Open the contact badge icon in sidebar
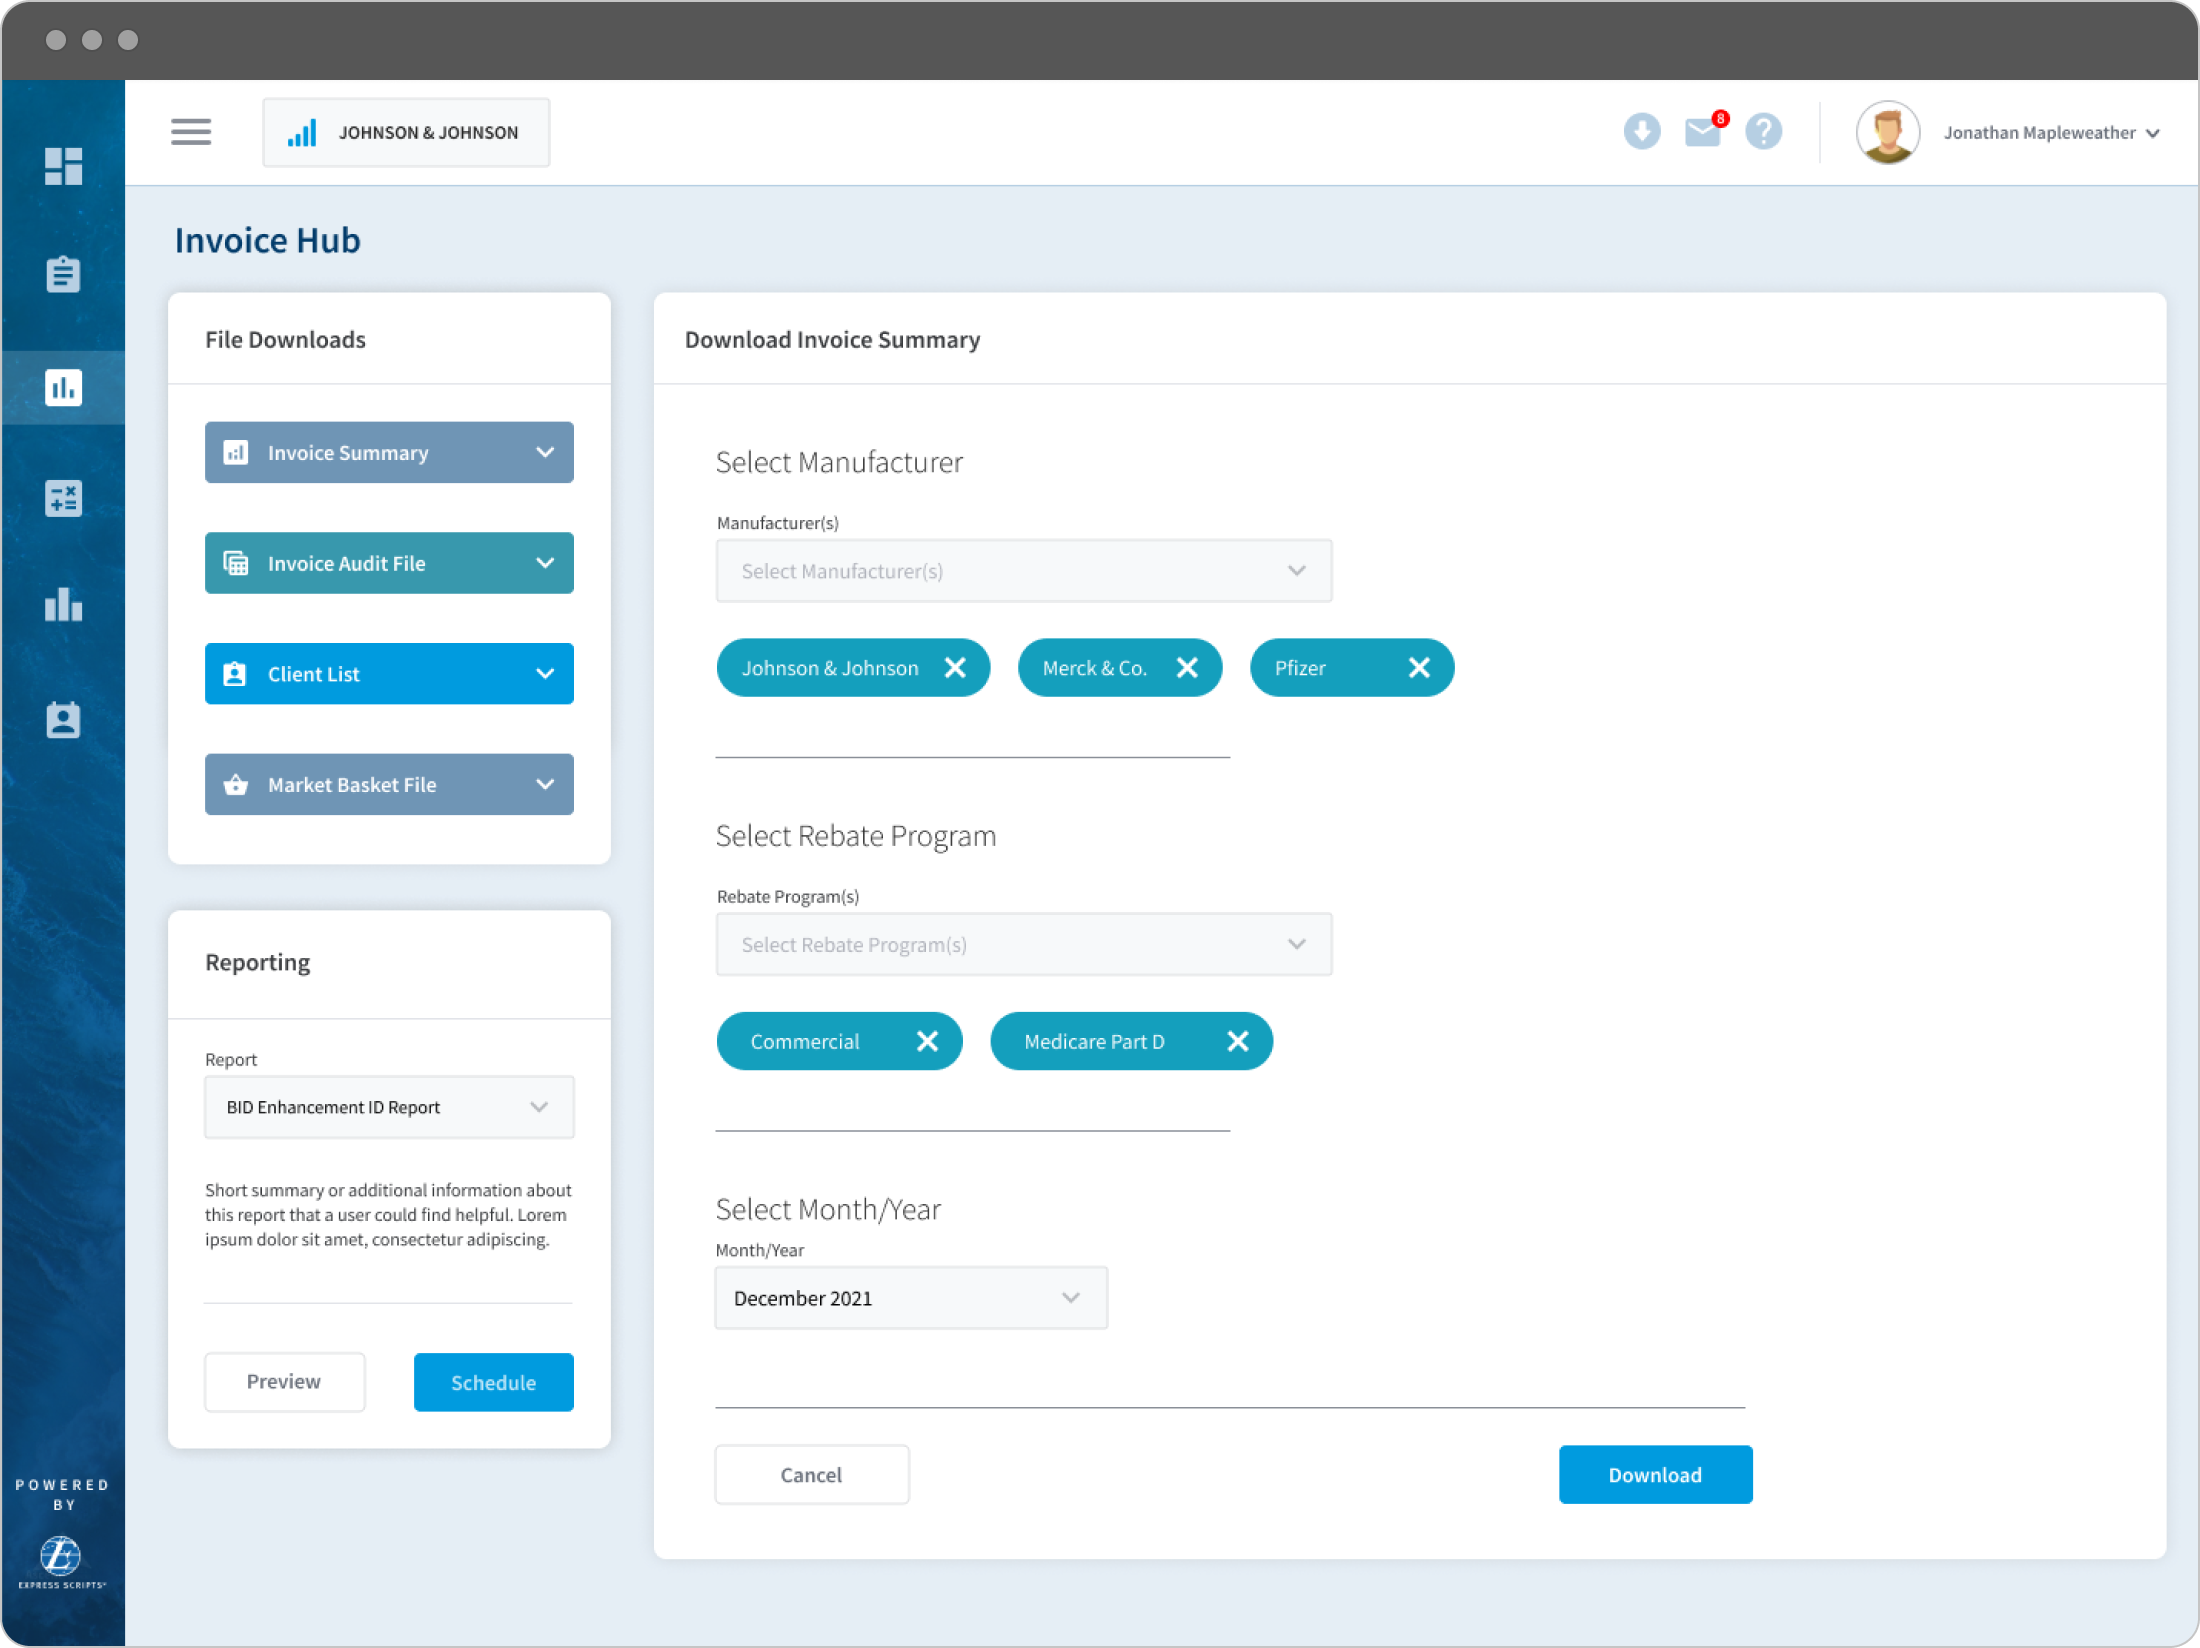Viewport: 2200px width, 1648px height. pos(63,719)
